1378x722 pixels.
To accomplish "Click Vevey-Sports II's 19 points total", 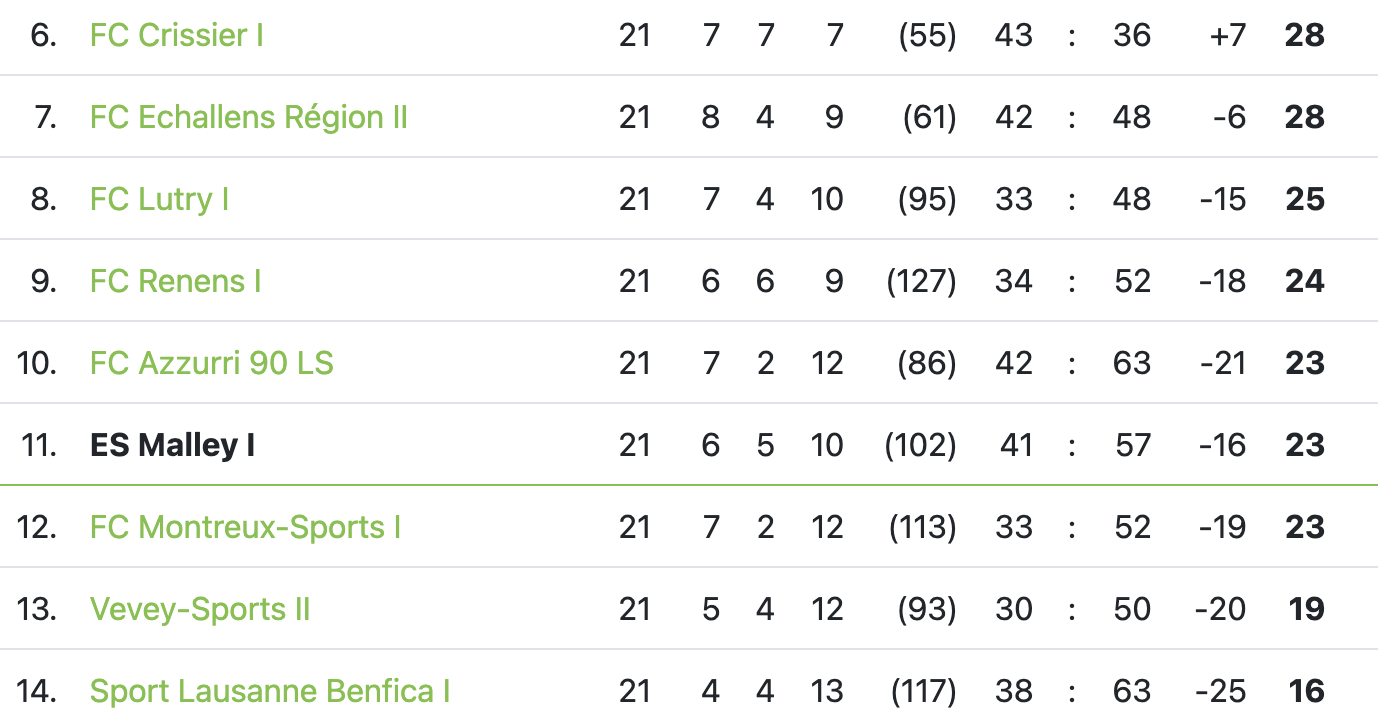I will point(1307,609).
